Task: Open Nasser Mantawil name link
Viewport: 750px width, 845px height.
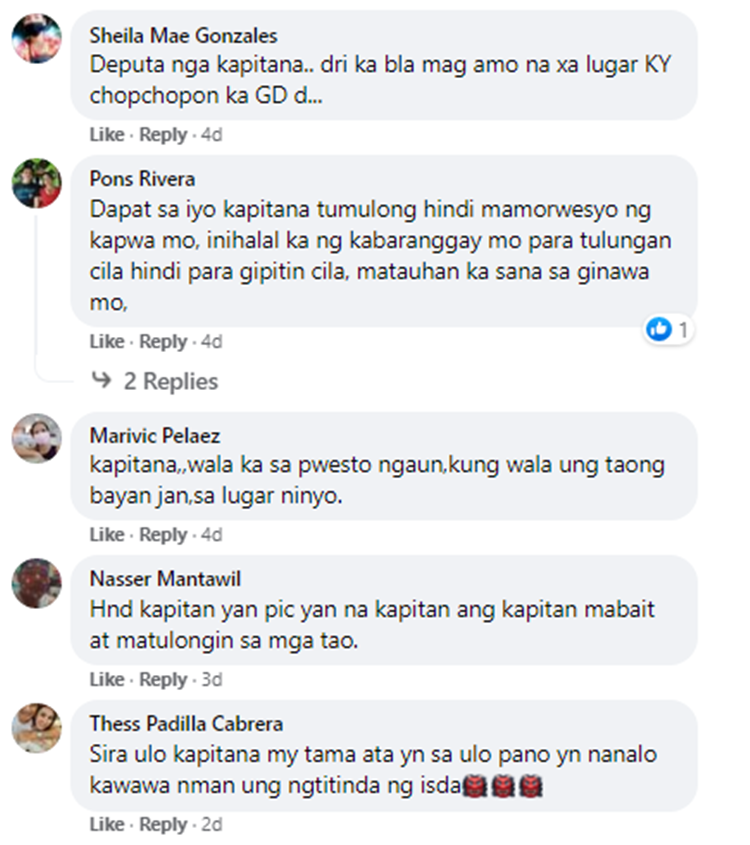Action: pos(165,579)
